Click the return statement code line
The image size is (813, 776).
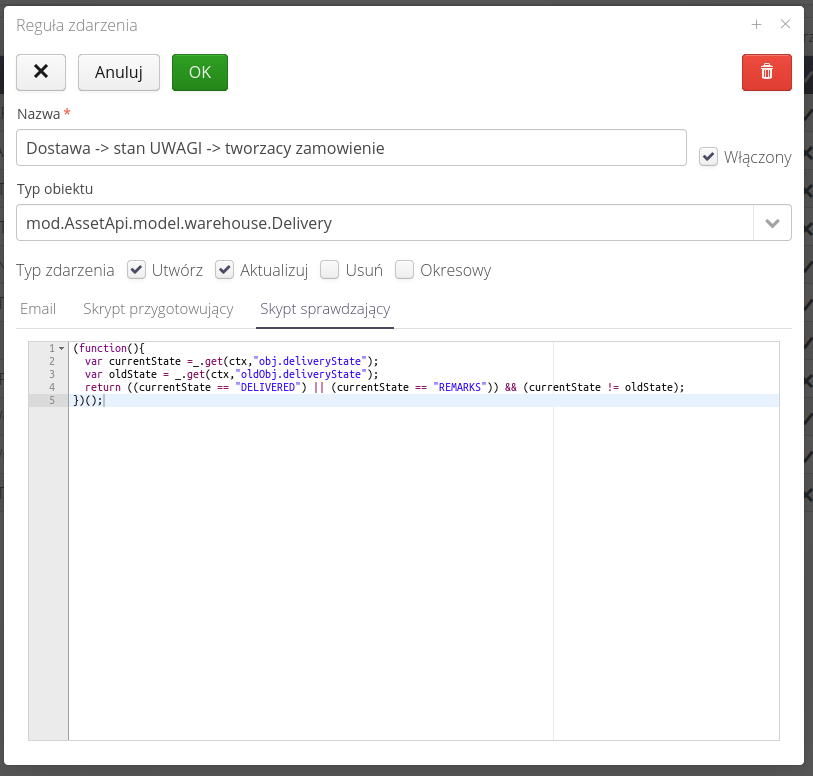pyautogui.click(x=380, y=387)
